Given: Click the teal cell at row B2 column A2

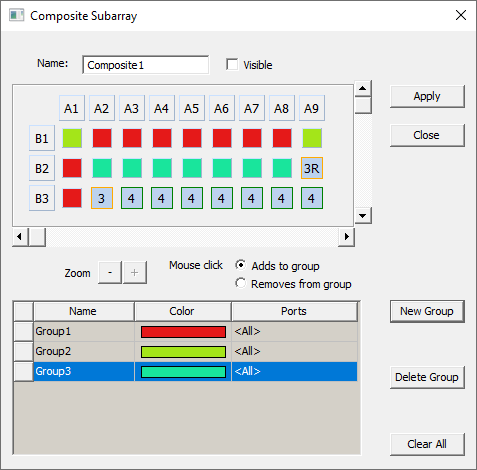Looking at the screenshot, I should click(x=102, y=168).
